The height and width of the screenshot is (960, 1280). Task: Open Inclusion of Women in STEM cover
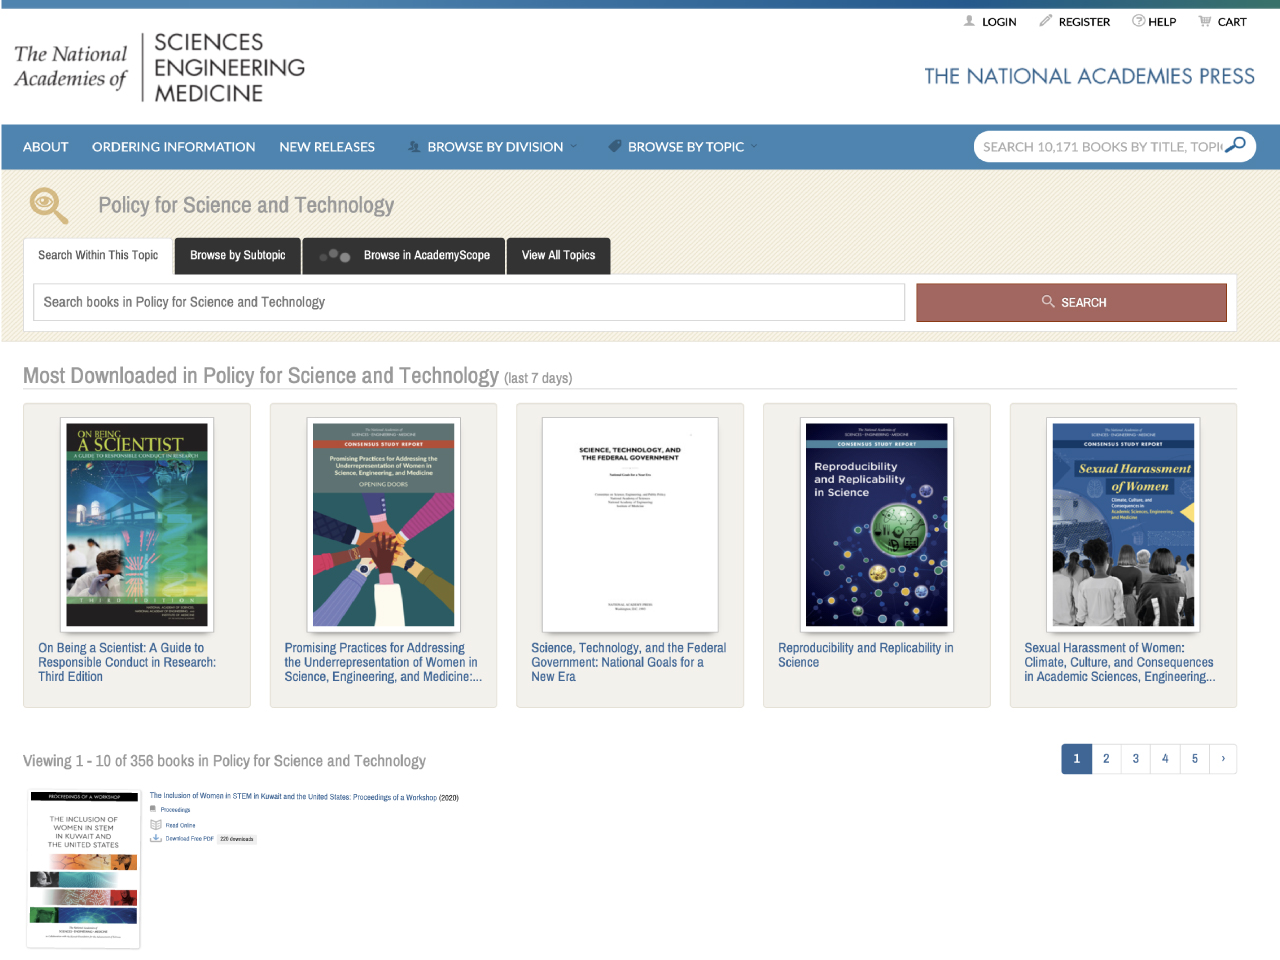[x=84, y=868]
